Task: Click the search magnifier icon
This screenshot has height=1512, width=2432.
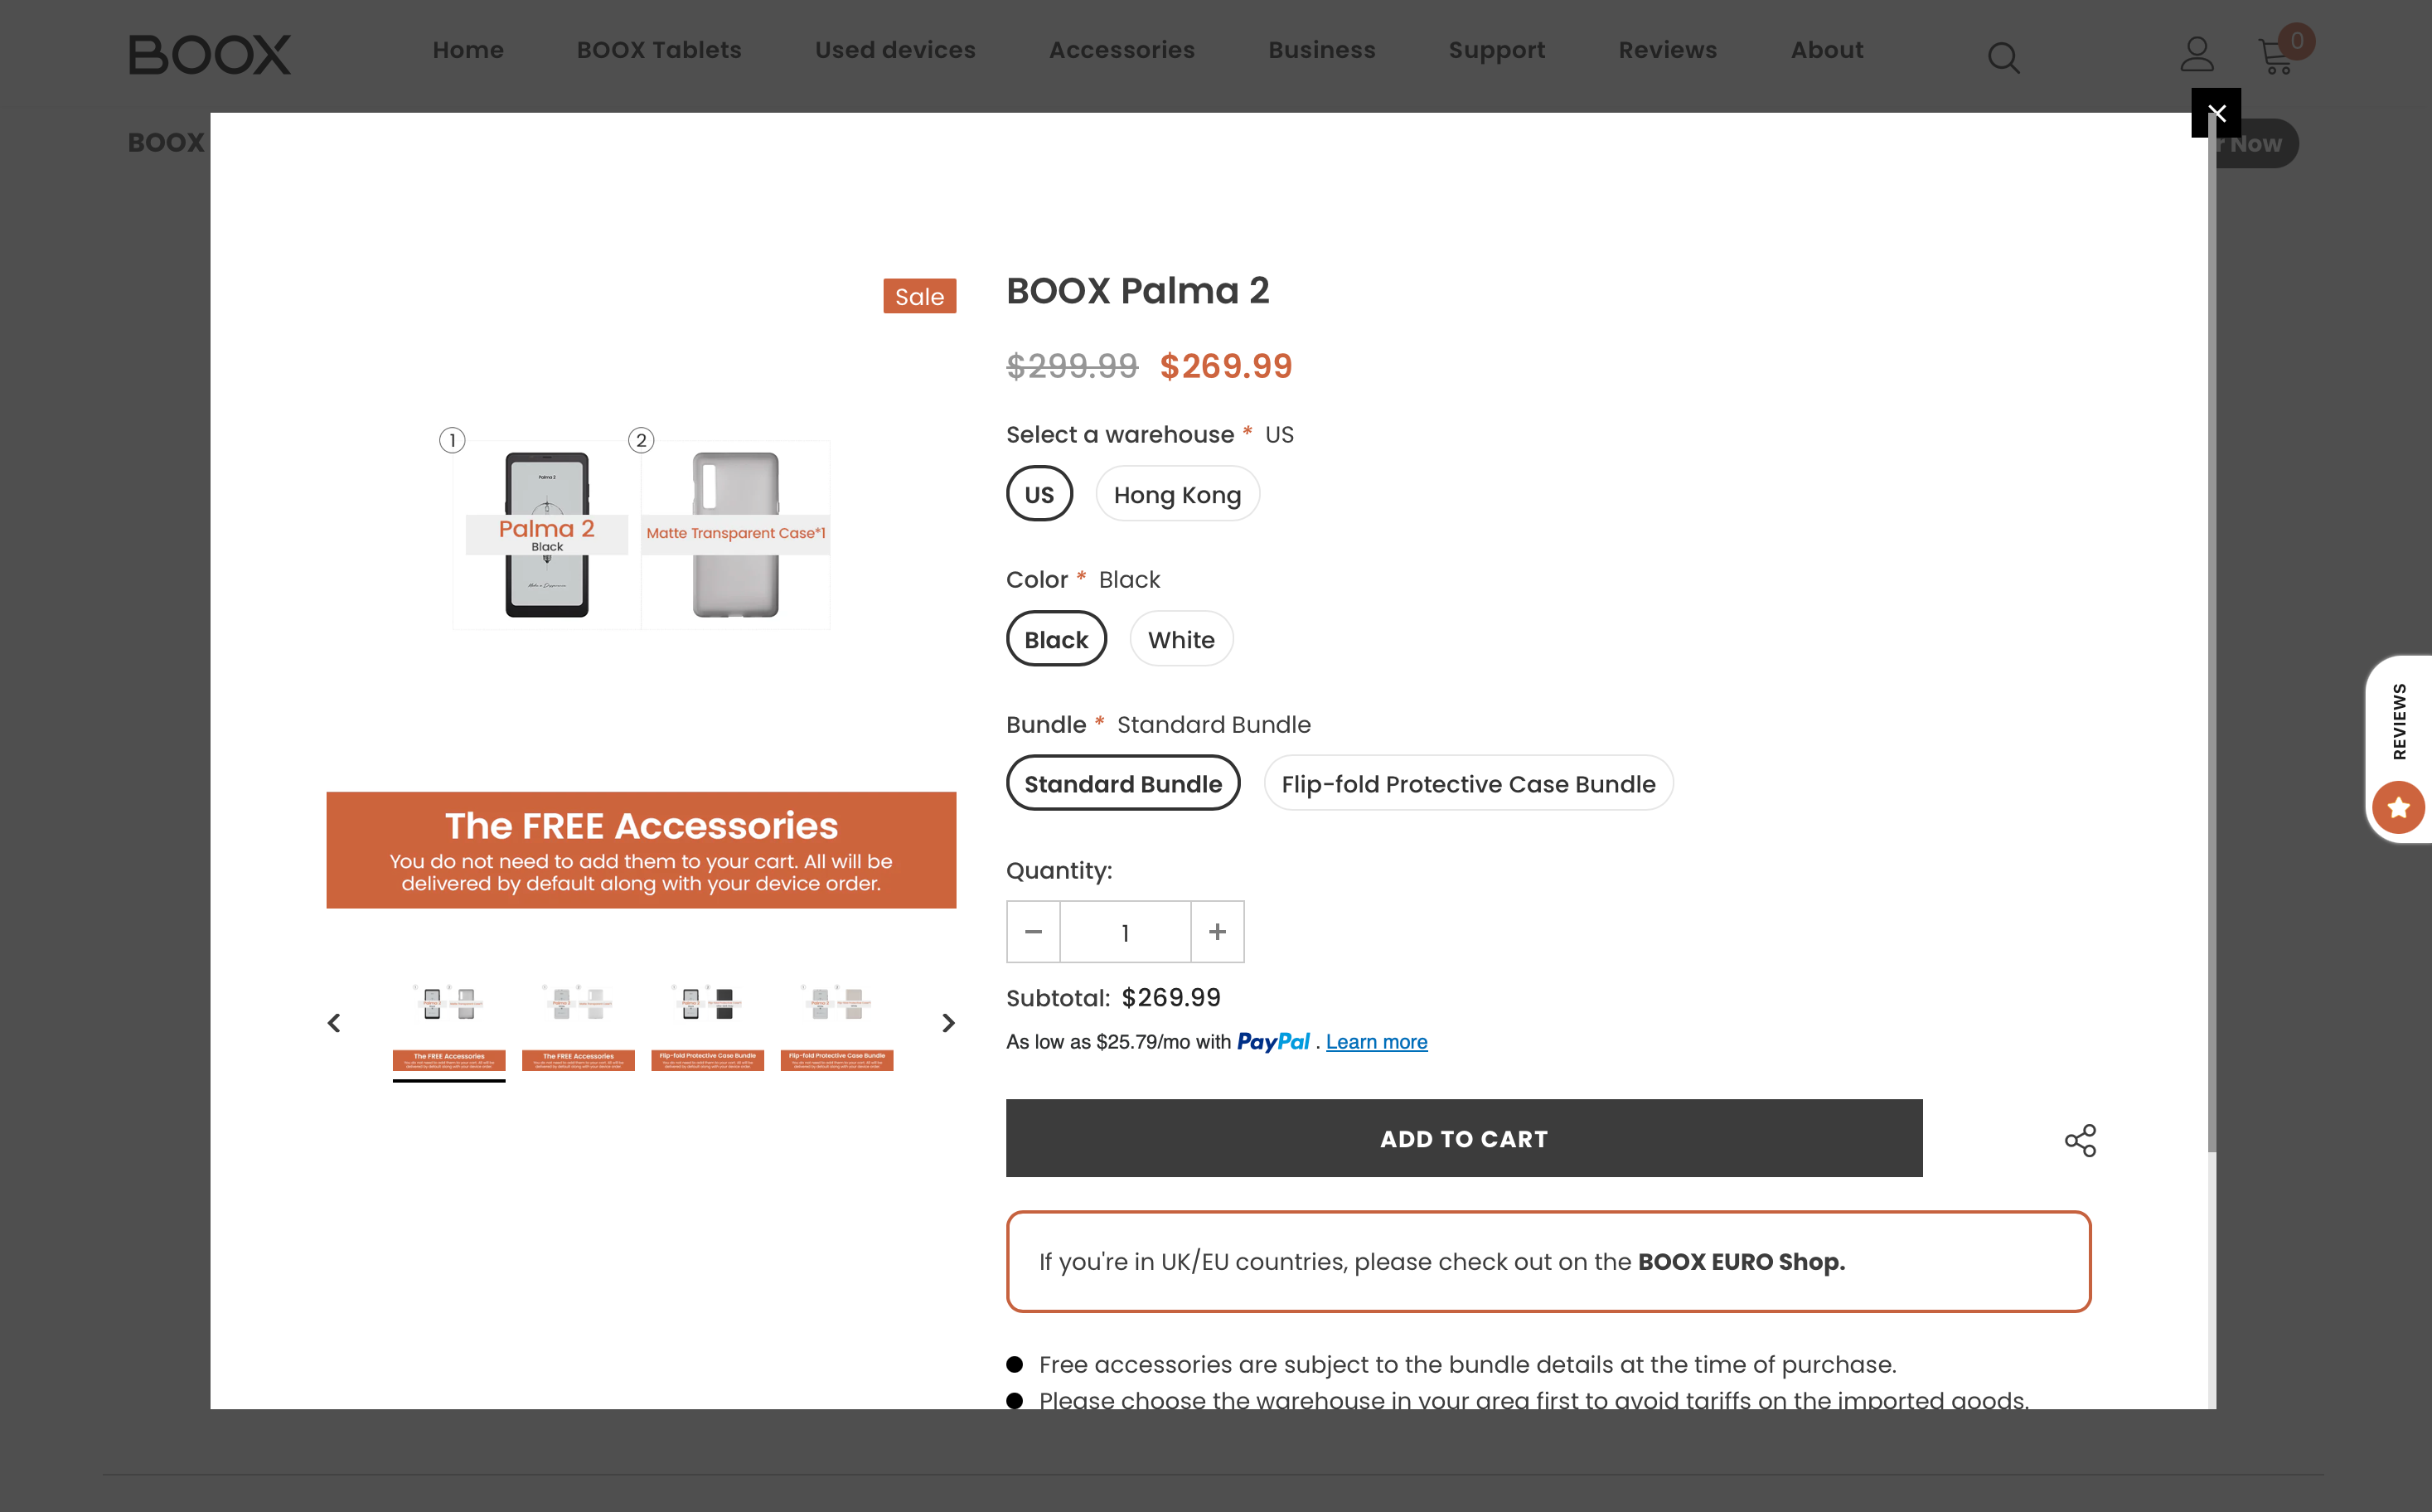Action: (2003, 57)
